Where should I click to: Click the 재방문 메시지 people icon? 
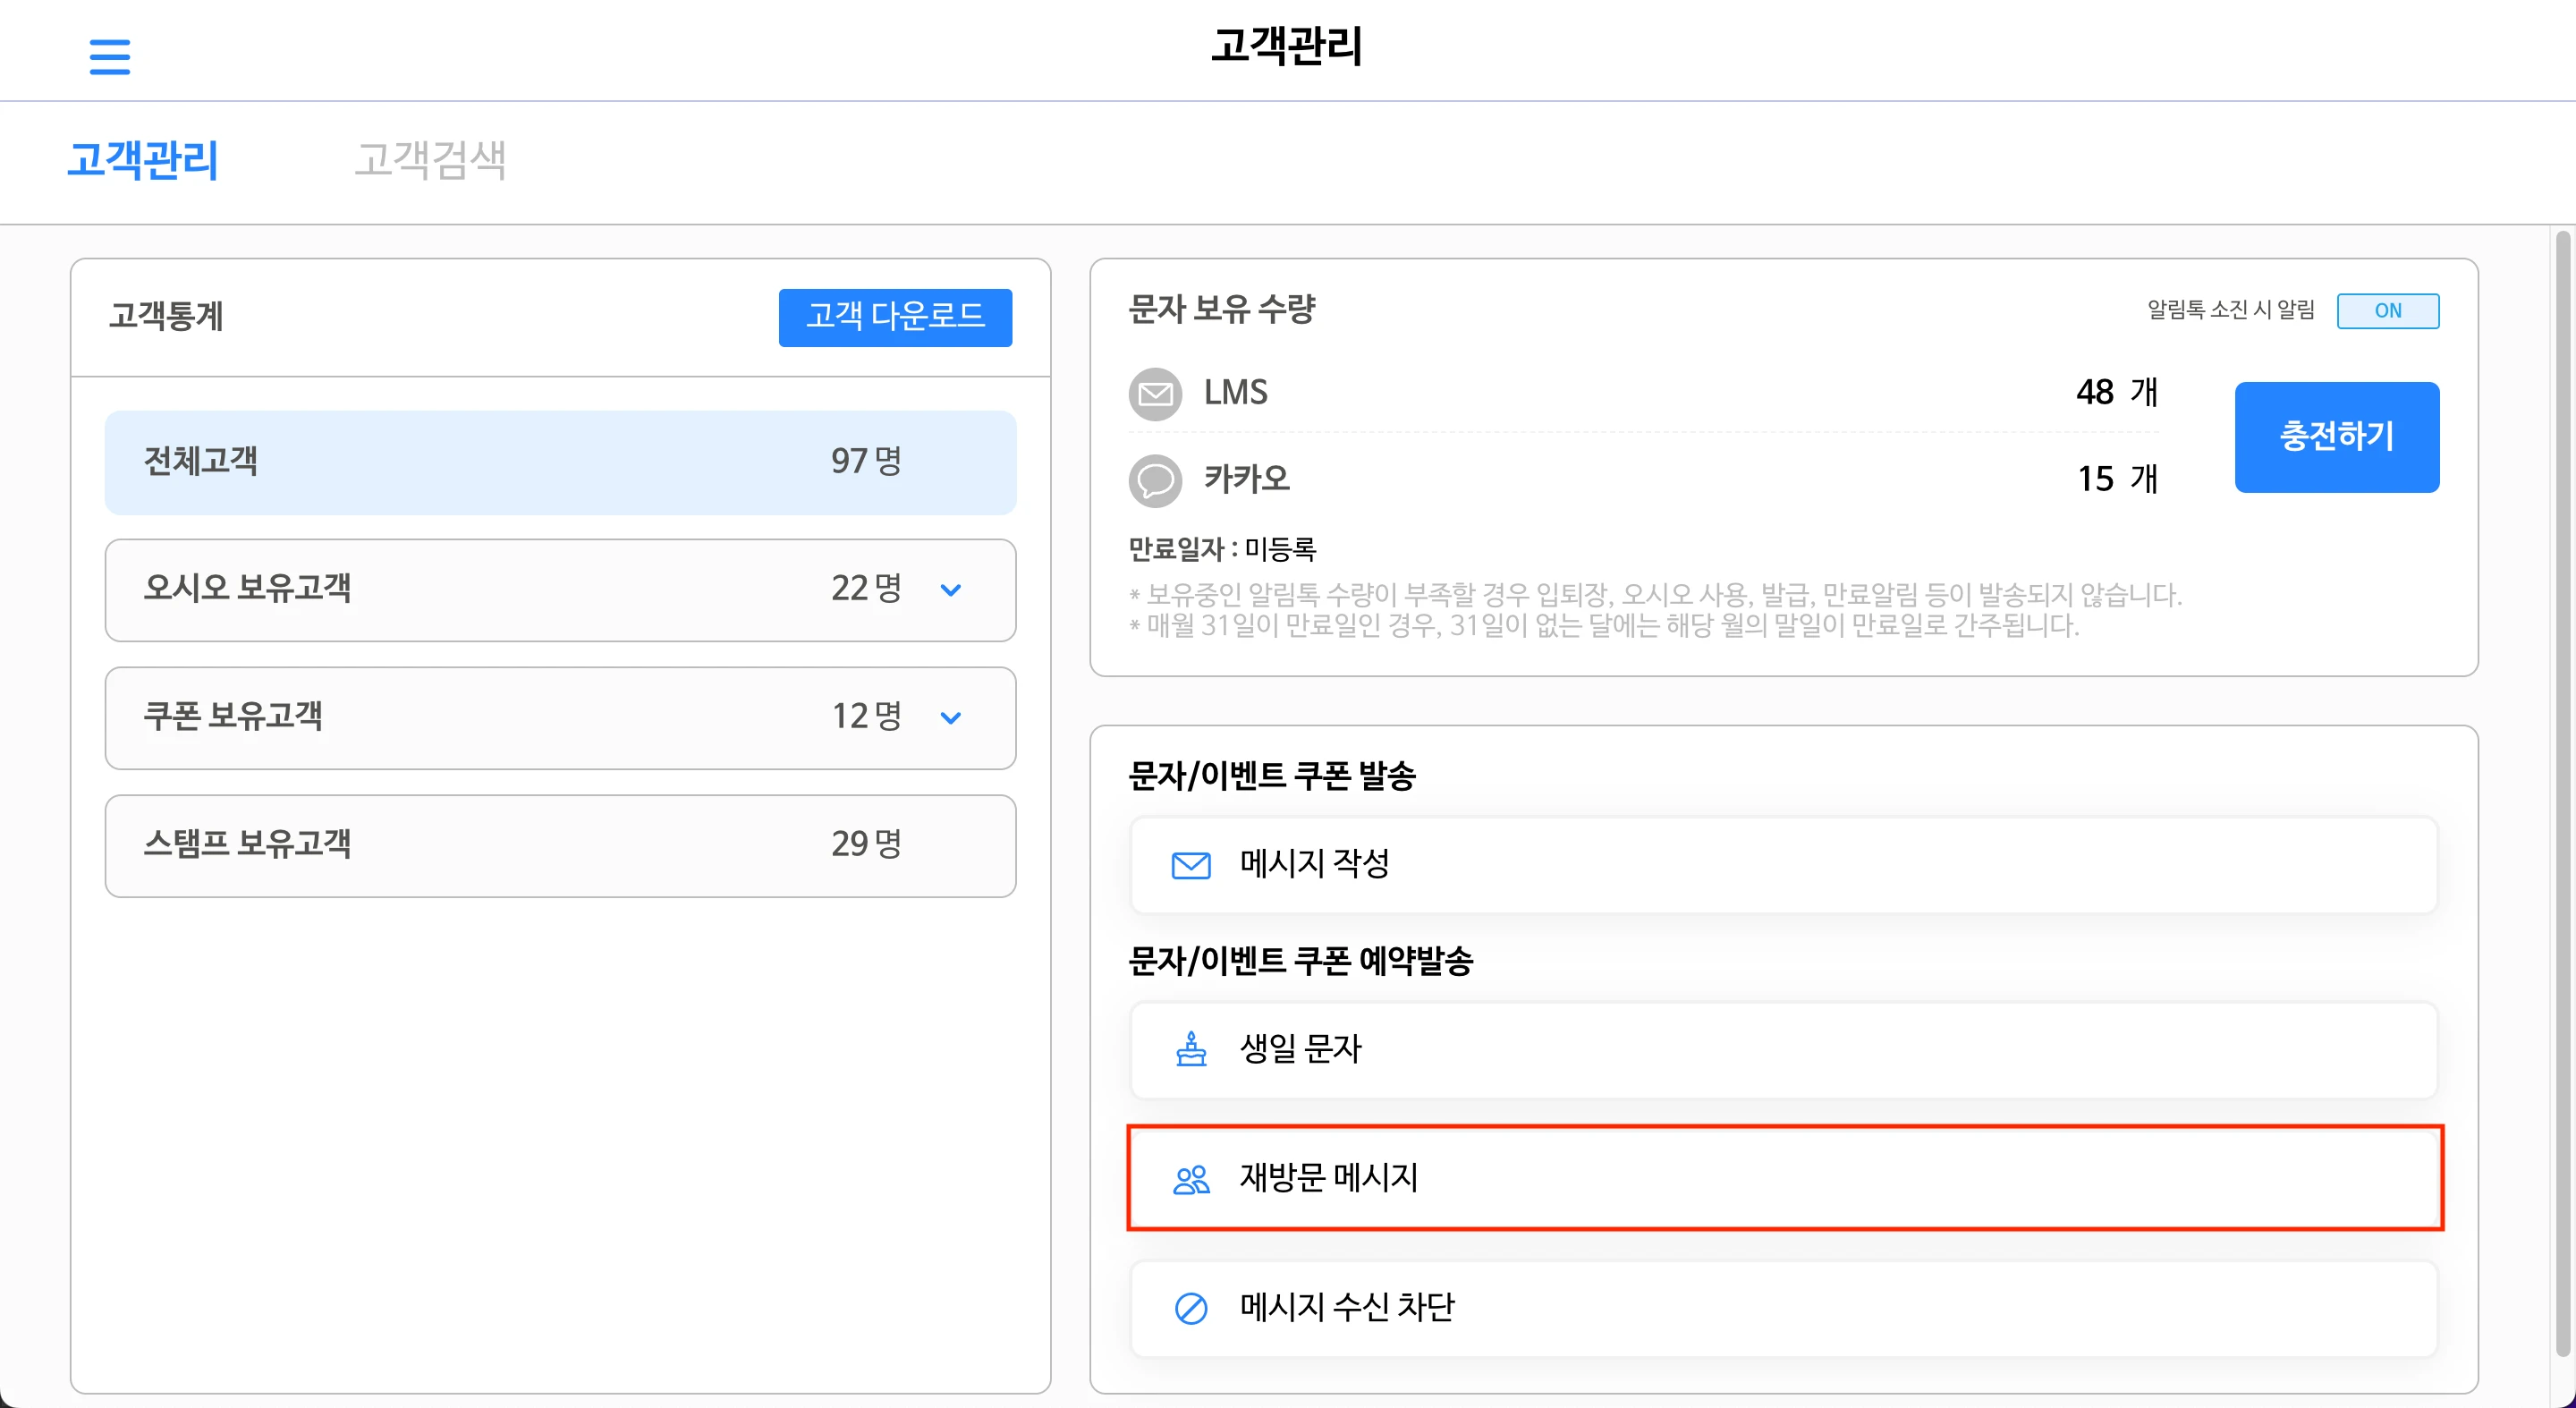pyautogui.click(x=1190, y=1180)
